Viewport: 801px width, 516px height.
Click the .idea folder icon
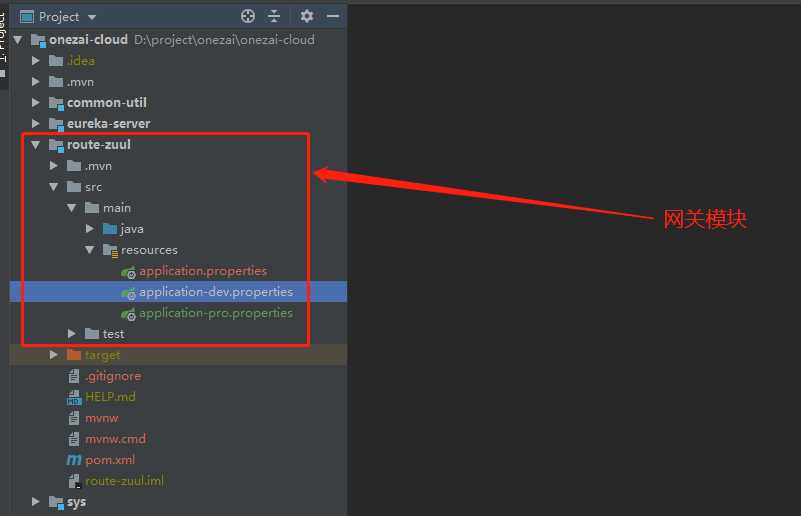tap(56, 61)
